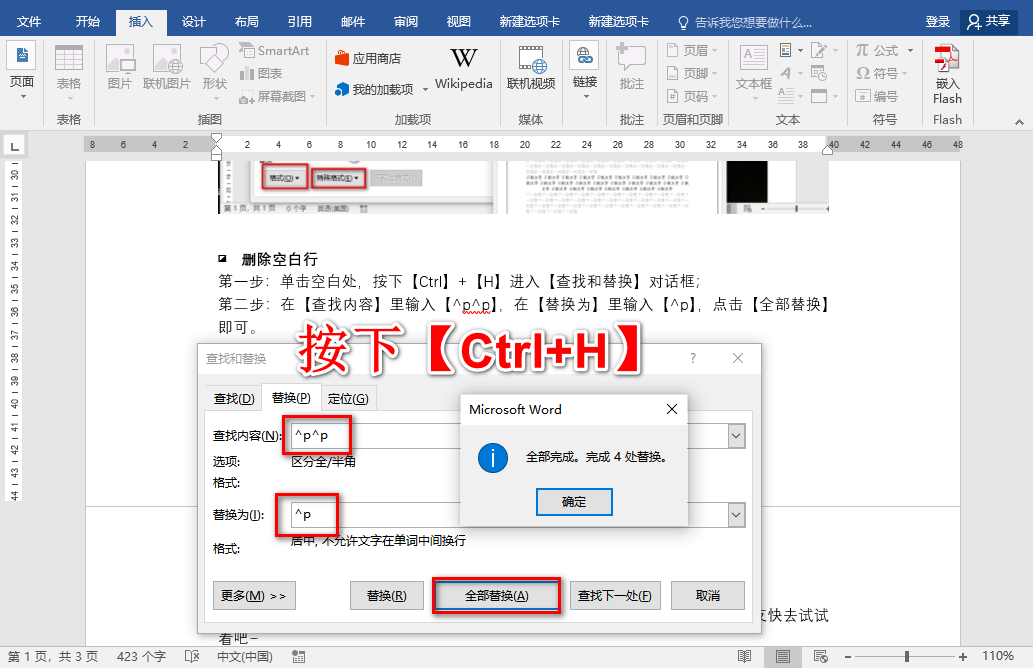Viewport: 1033px width, 668px height.
Task: Open the 视图 ribbon tab
Action: tap(459, 22)
